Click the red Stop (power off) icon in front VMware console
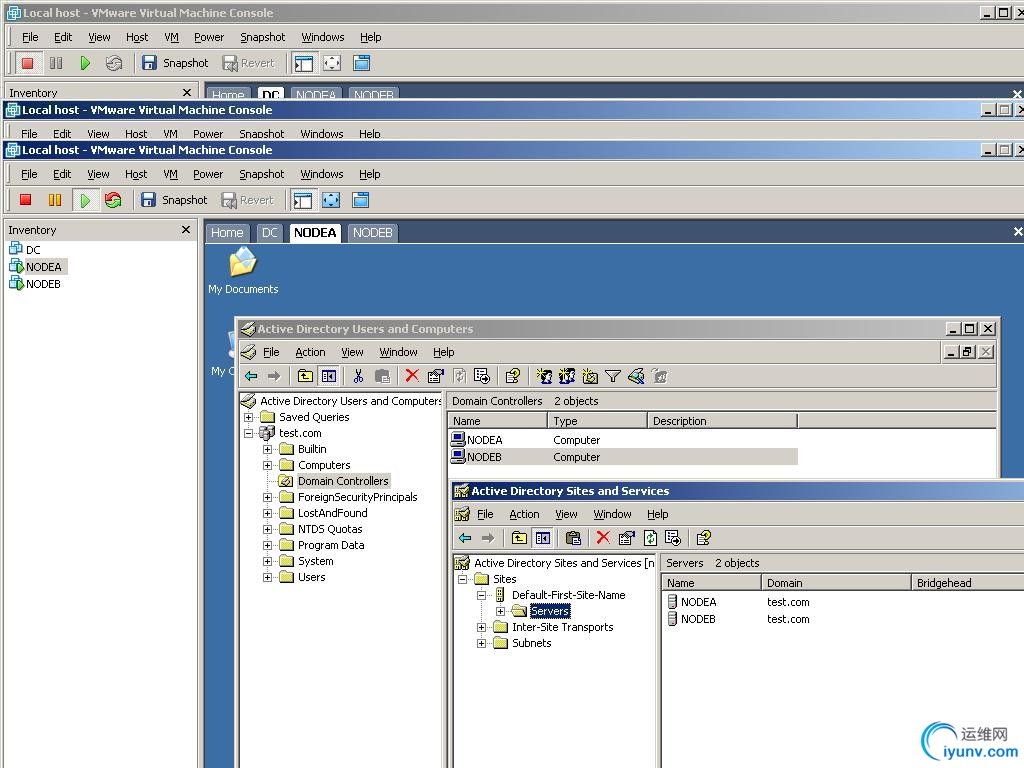Screen dimensions: 1024x768 click(x=25, y=200)
